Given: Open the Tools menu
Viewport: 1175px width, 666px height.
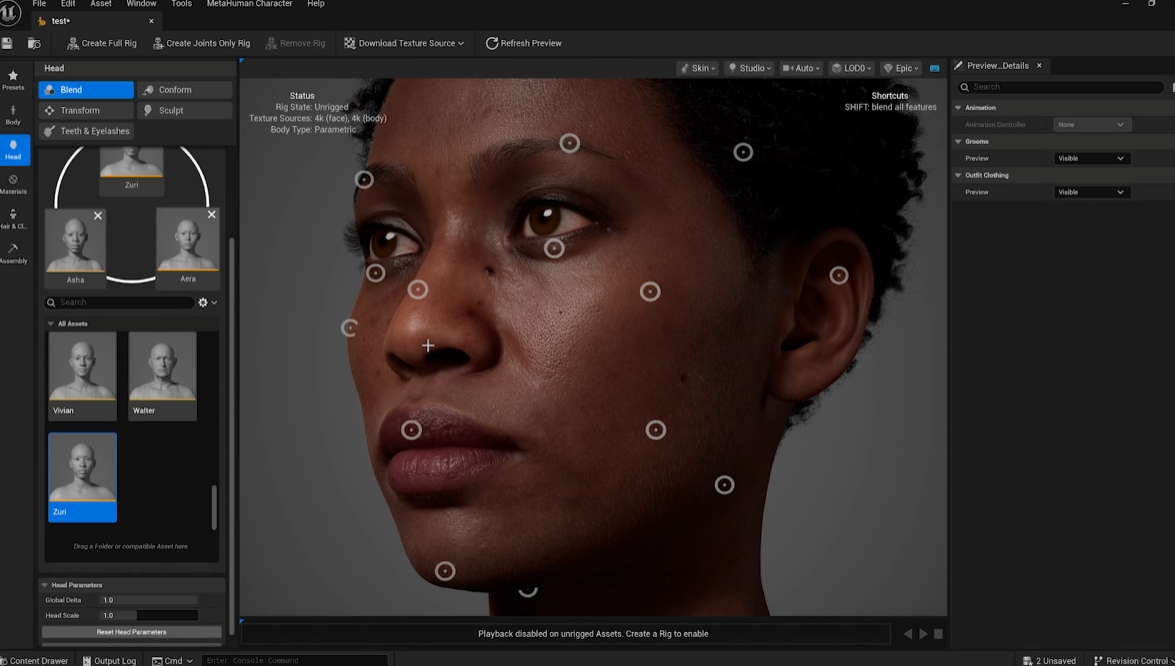Looking at the screenshot, I should (x=181, y=4).
